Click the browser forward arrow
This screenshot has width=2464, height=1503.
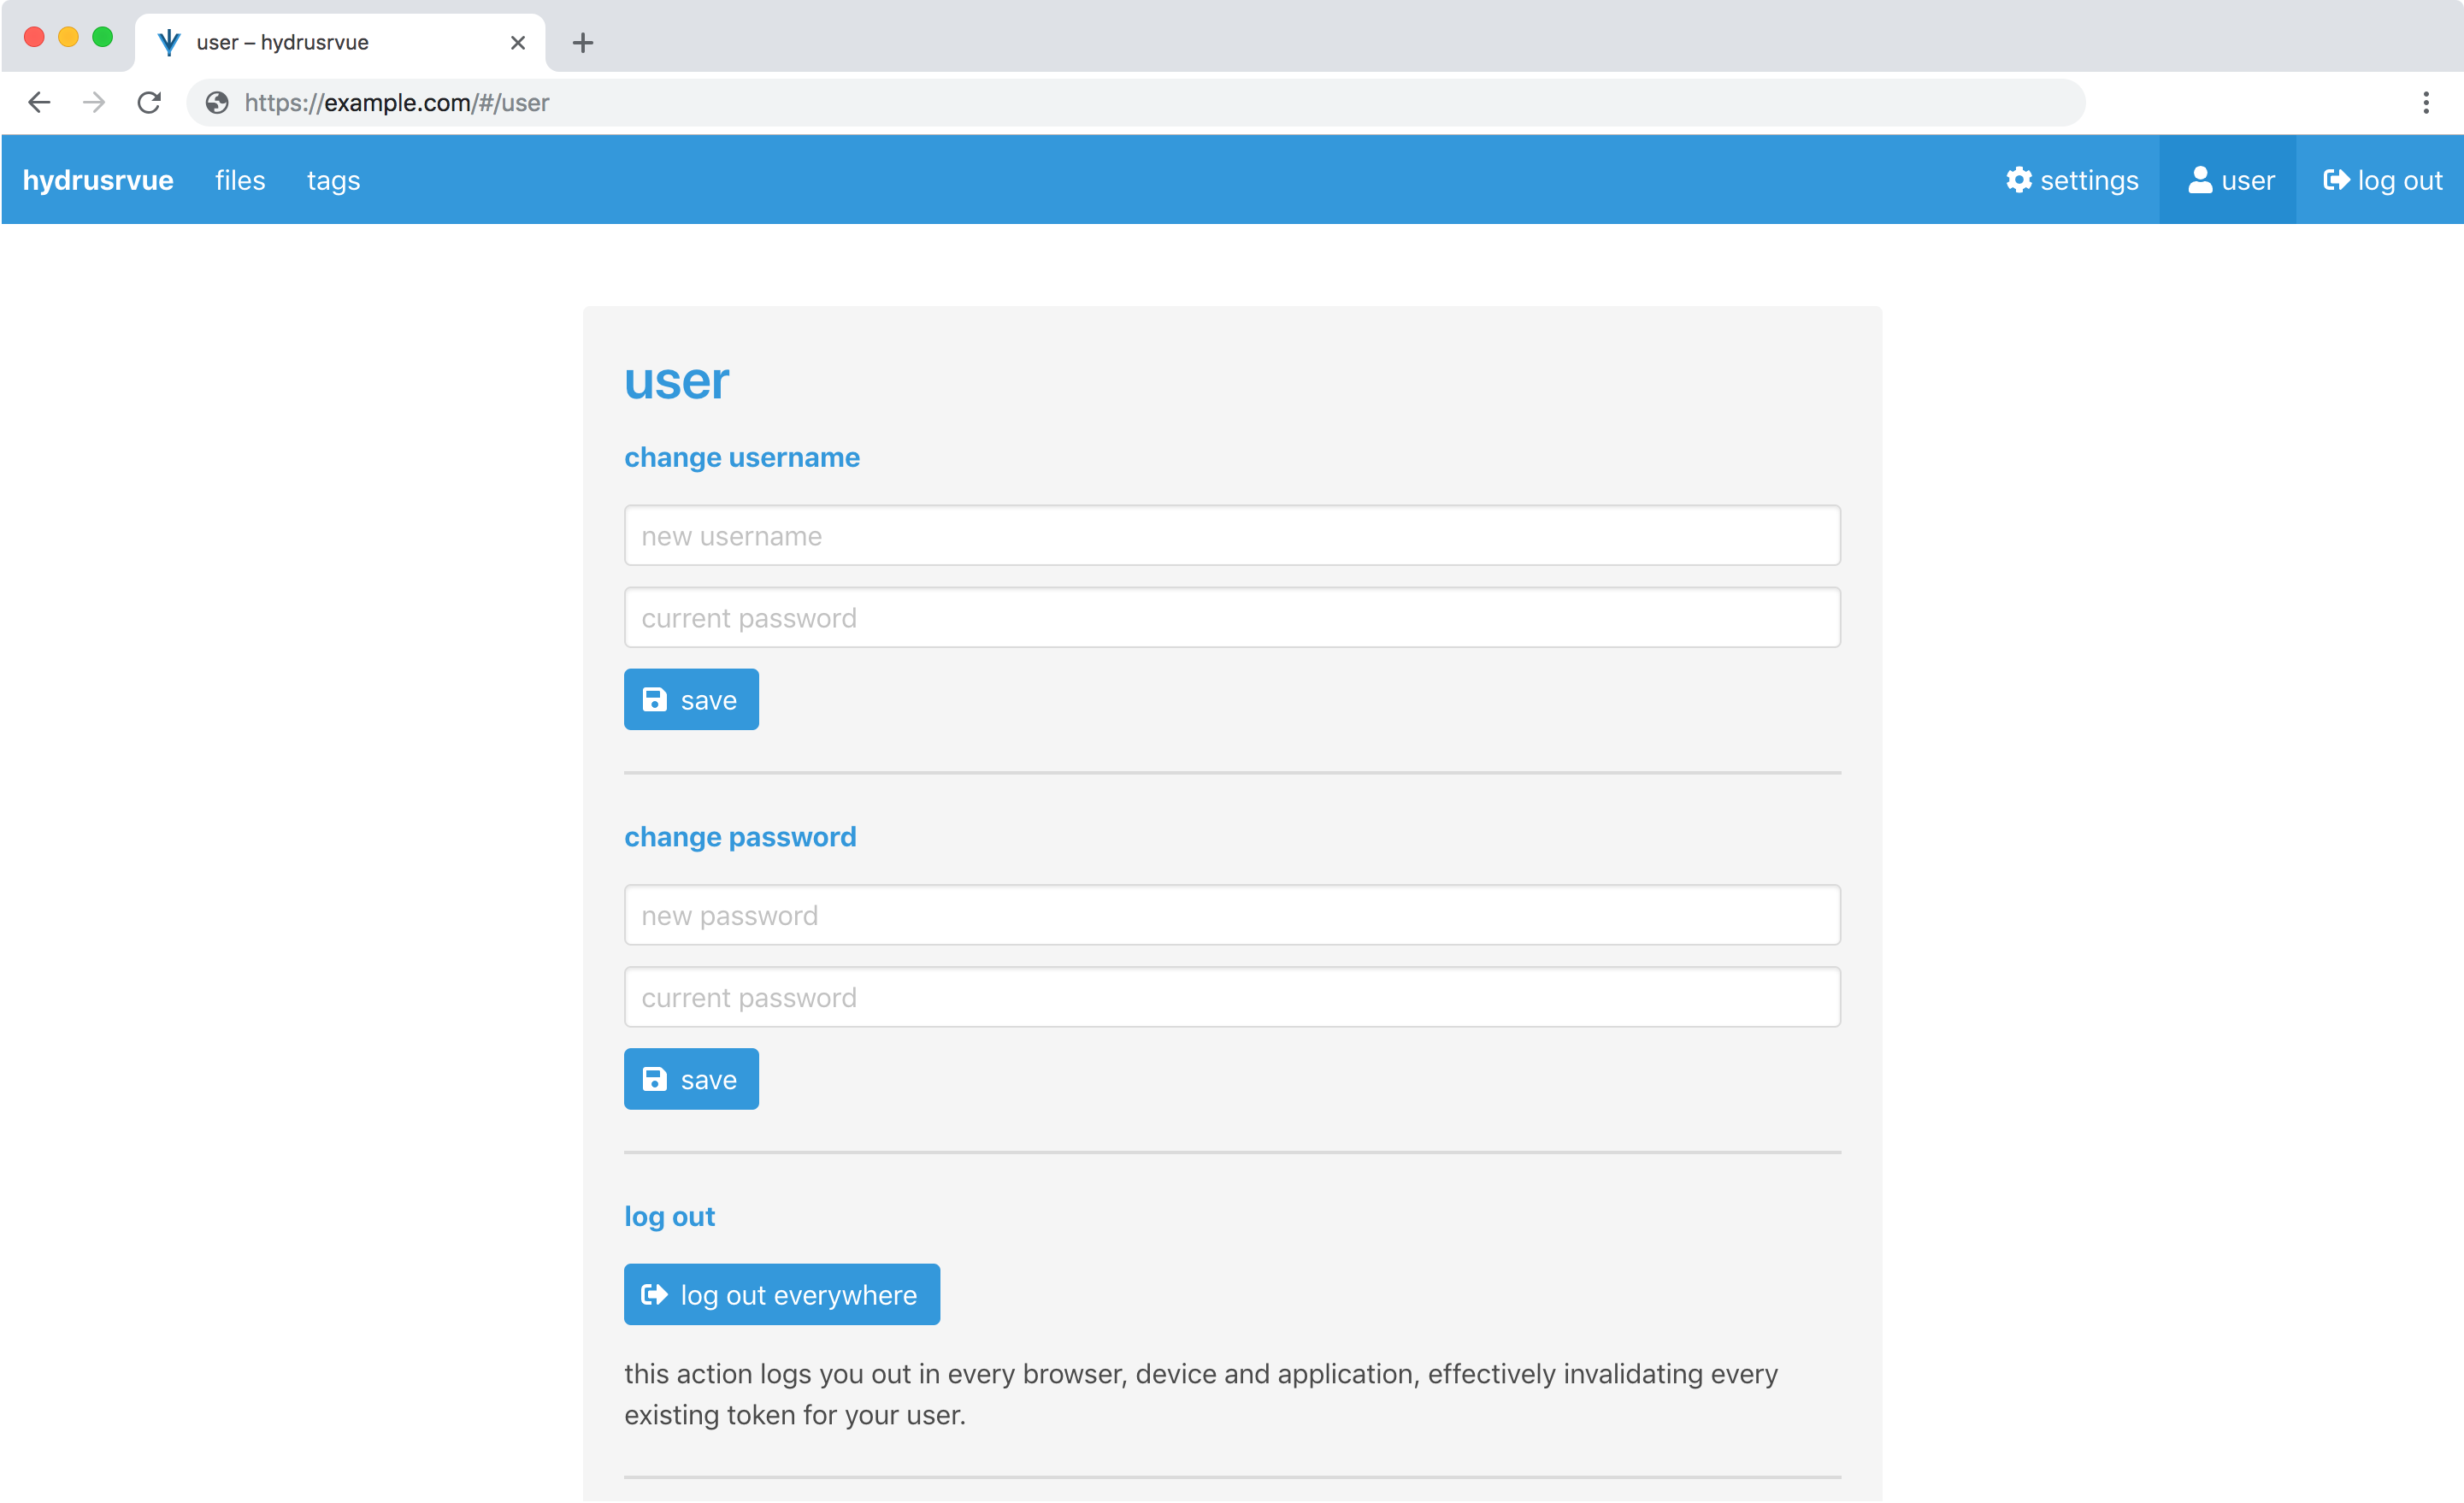(x=94, y=102)
